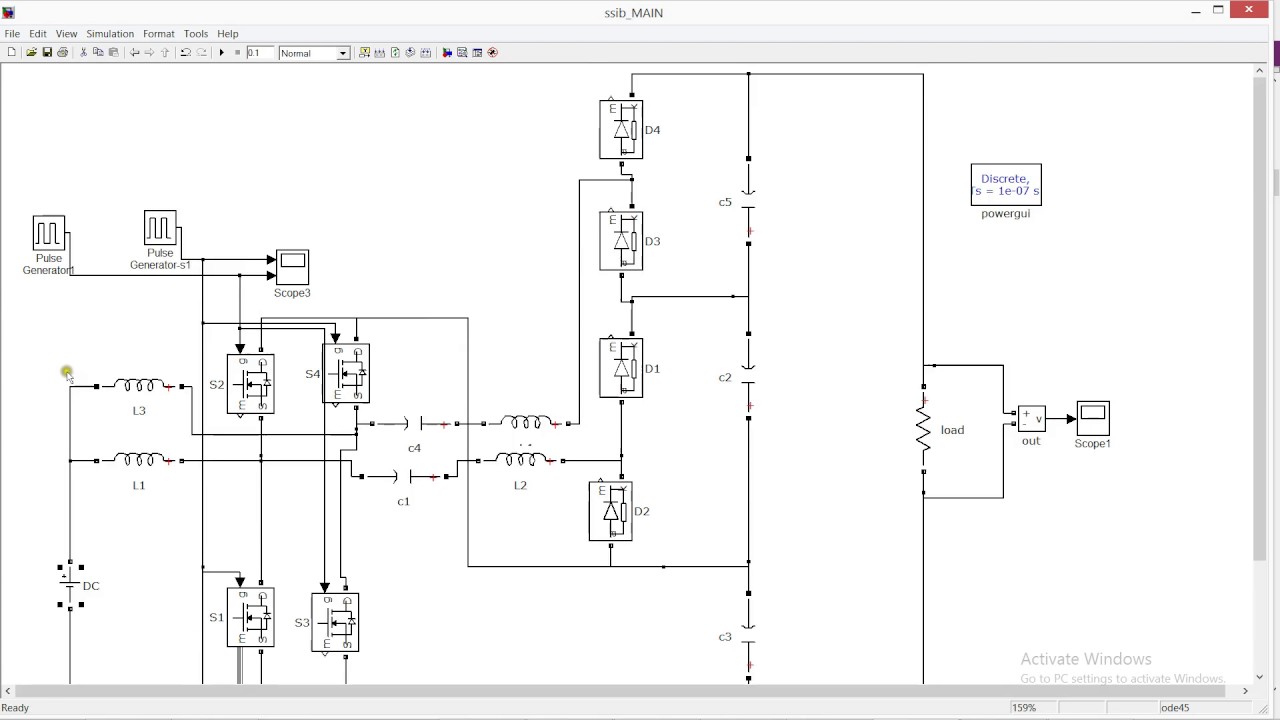
Task: Click the Undo icon
Action: click(186, 52)
